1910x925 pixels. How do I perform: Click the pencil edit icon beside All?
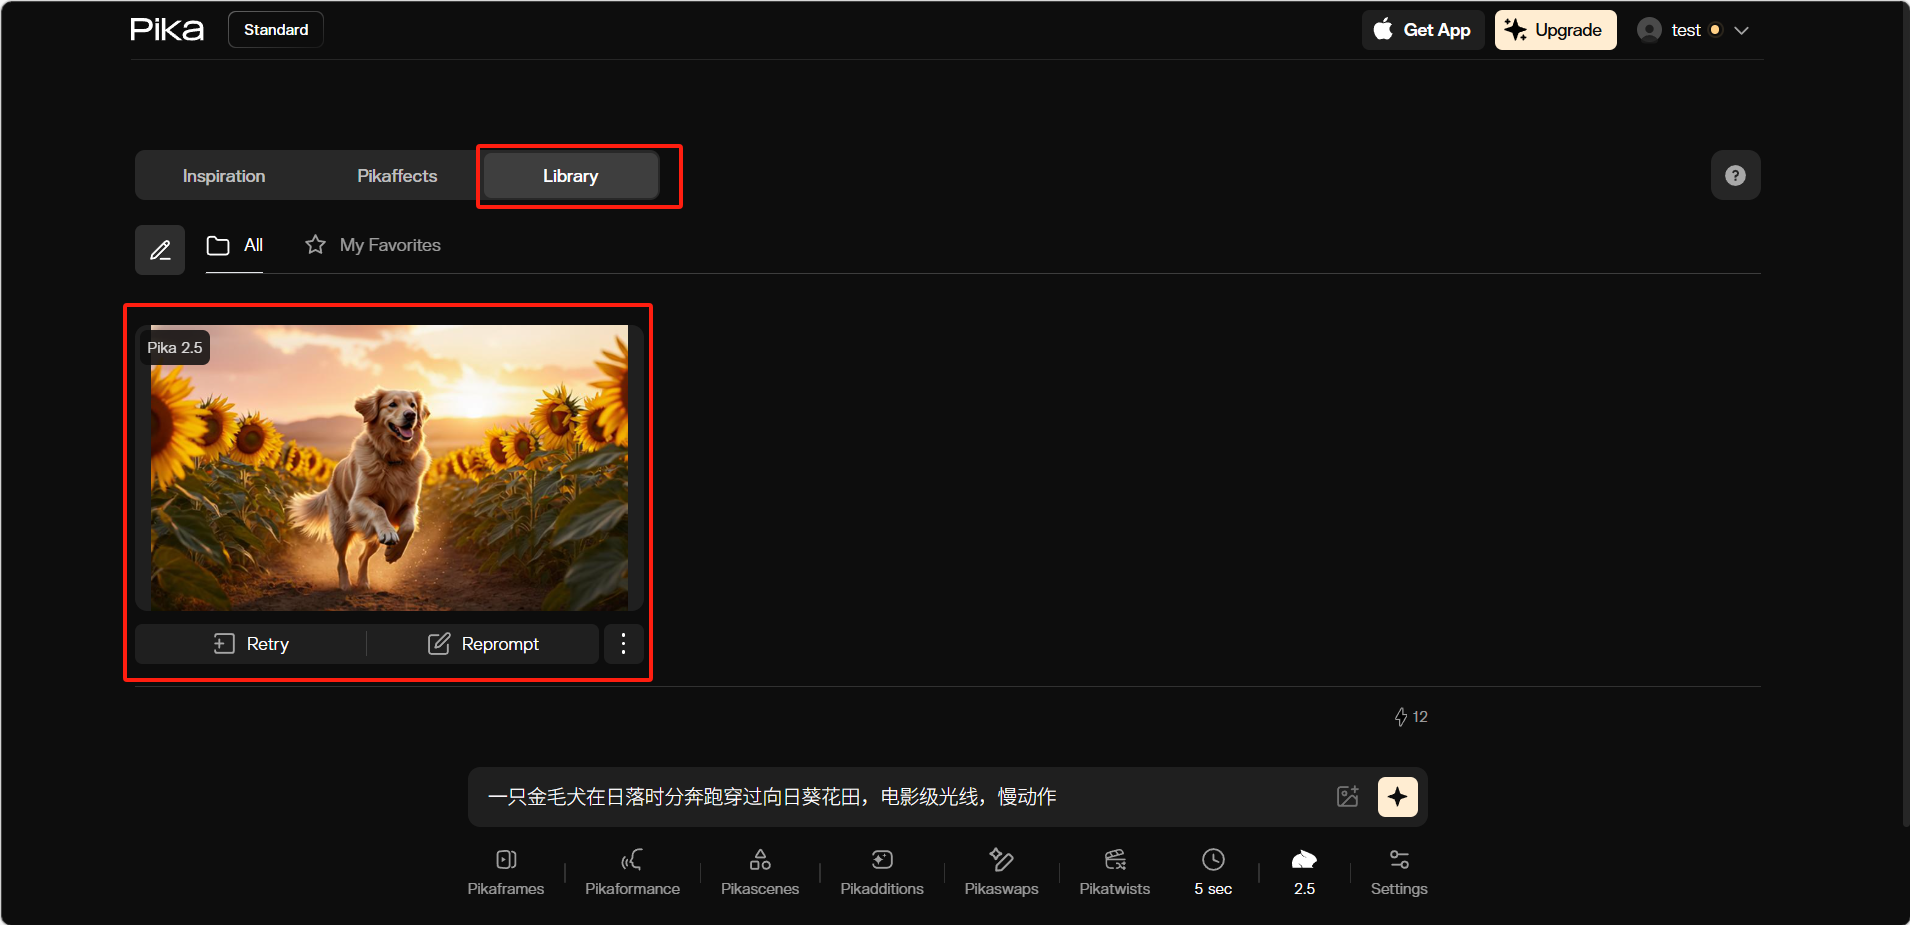160,250
